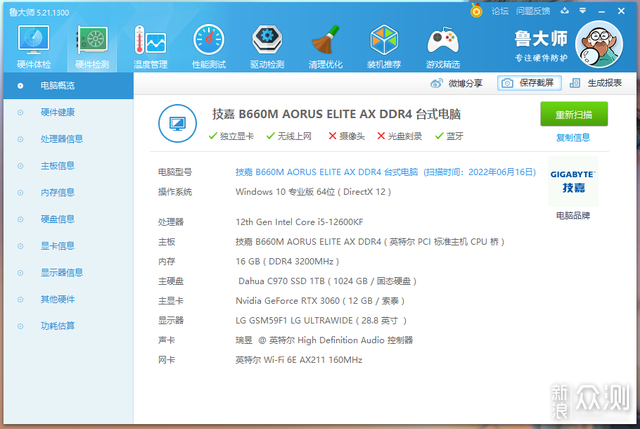Close the 鲁大师 window
Screen dimensions: 640x429
click(x=621, y=11)
